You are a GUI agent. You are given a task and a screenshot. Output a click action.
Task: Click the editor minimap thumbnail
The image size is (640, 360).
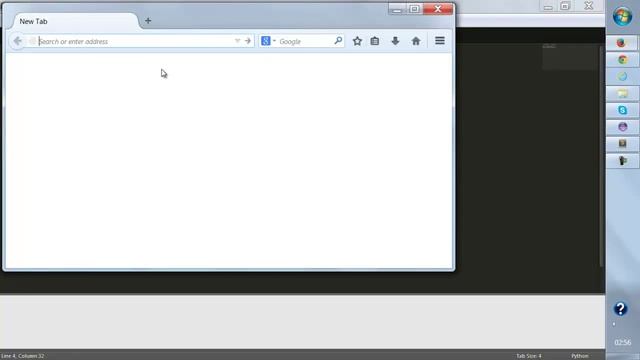coord(570,57)
